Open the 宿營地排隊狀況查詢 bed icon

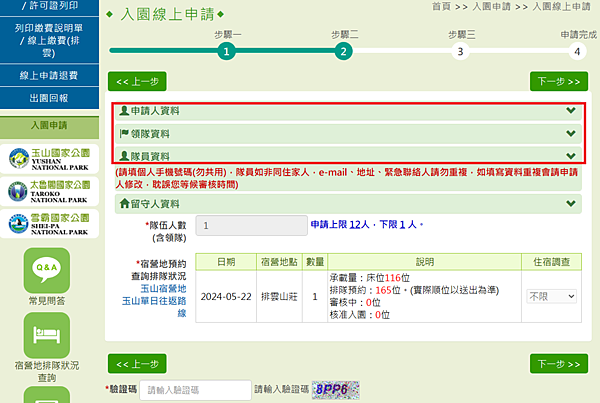click(47, 335)
